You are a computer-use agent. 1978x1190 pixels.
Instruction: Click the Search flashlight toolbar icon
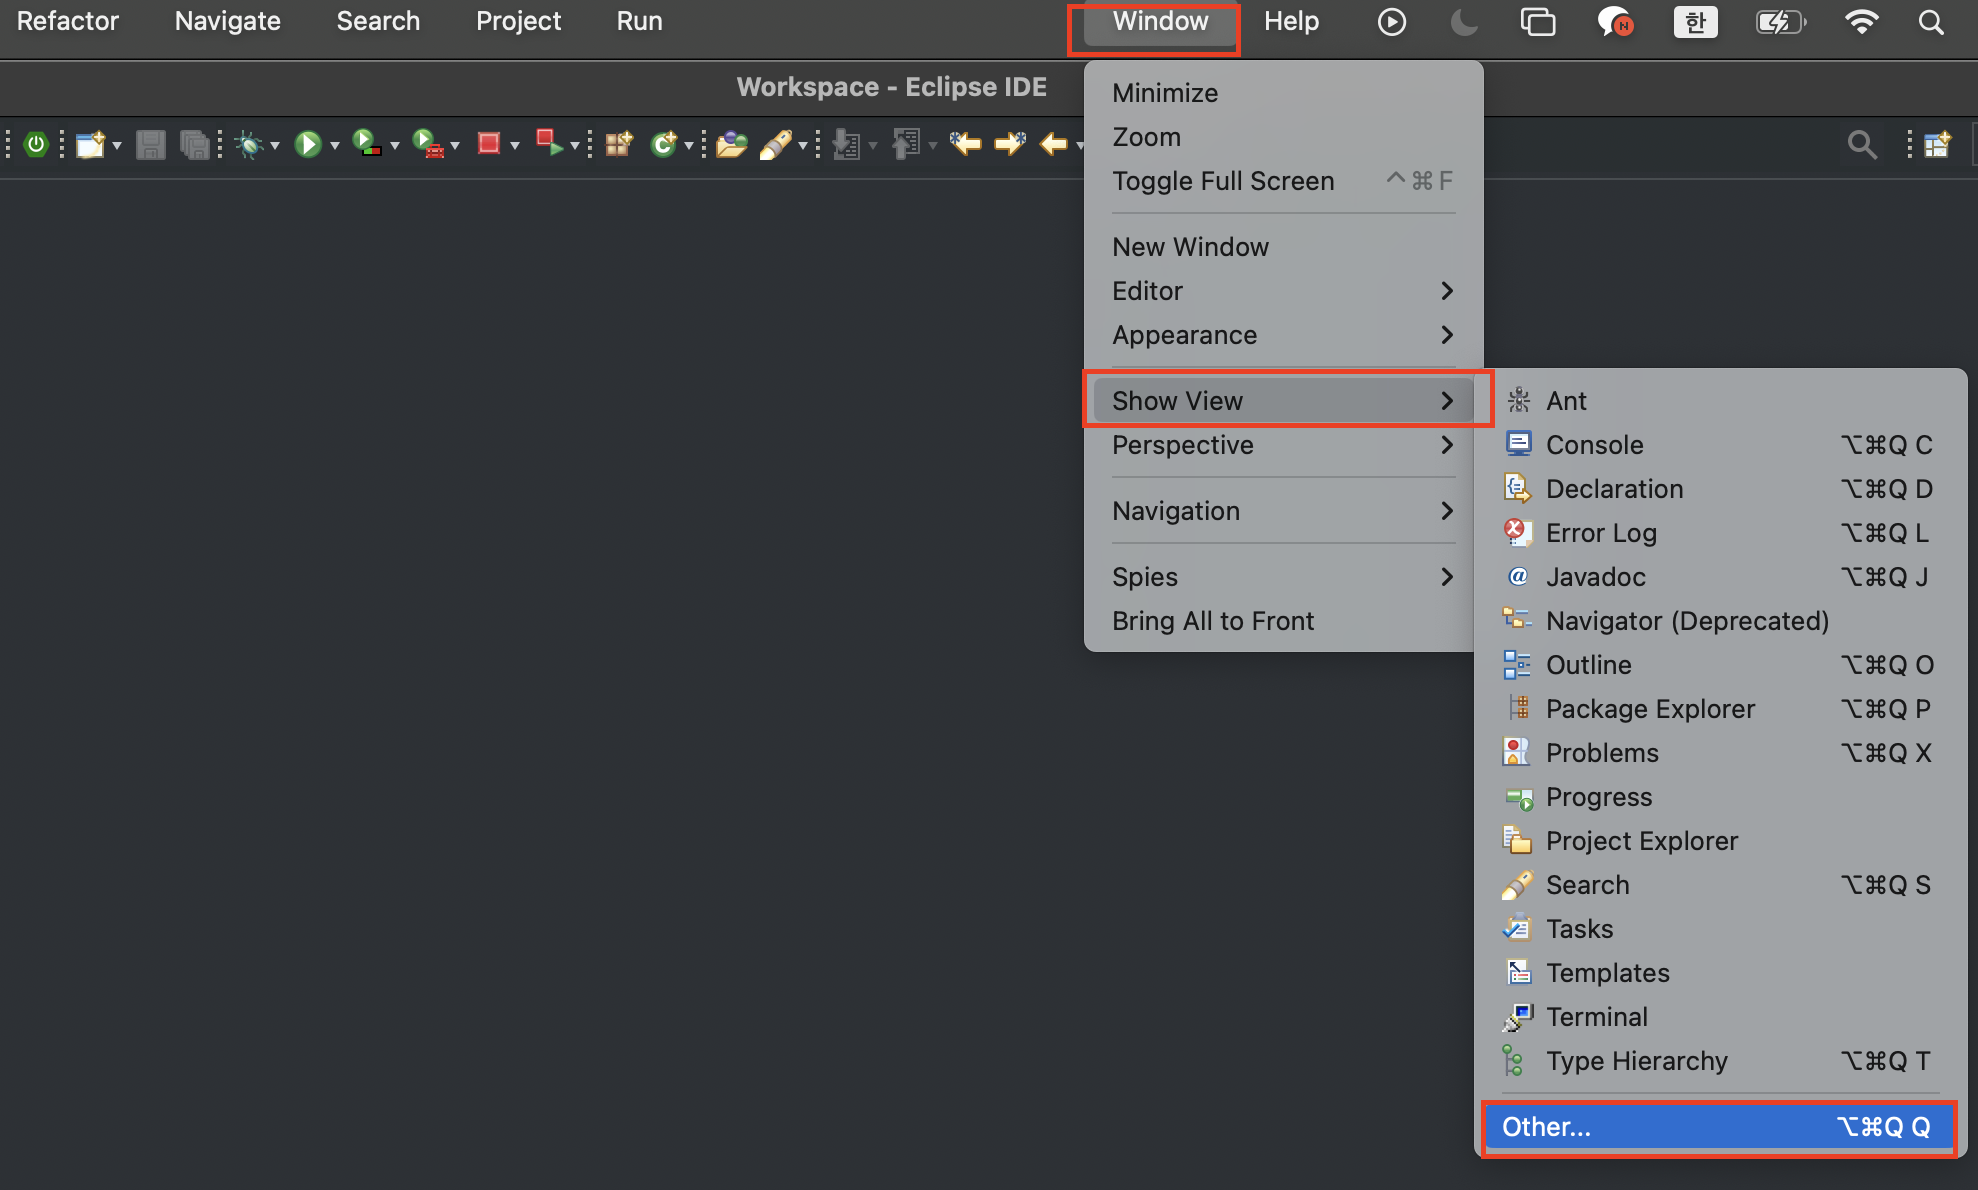(x=776, y=145)
